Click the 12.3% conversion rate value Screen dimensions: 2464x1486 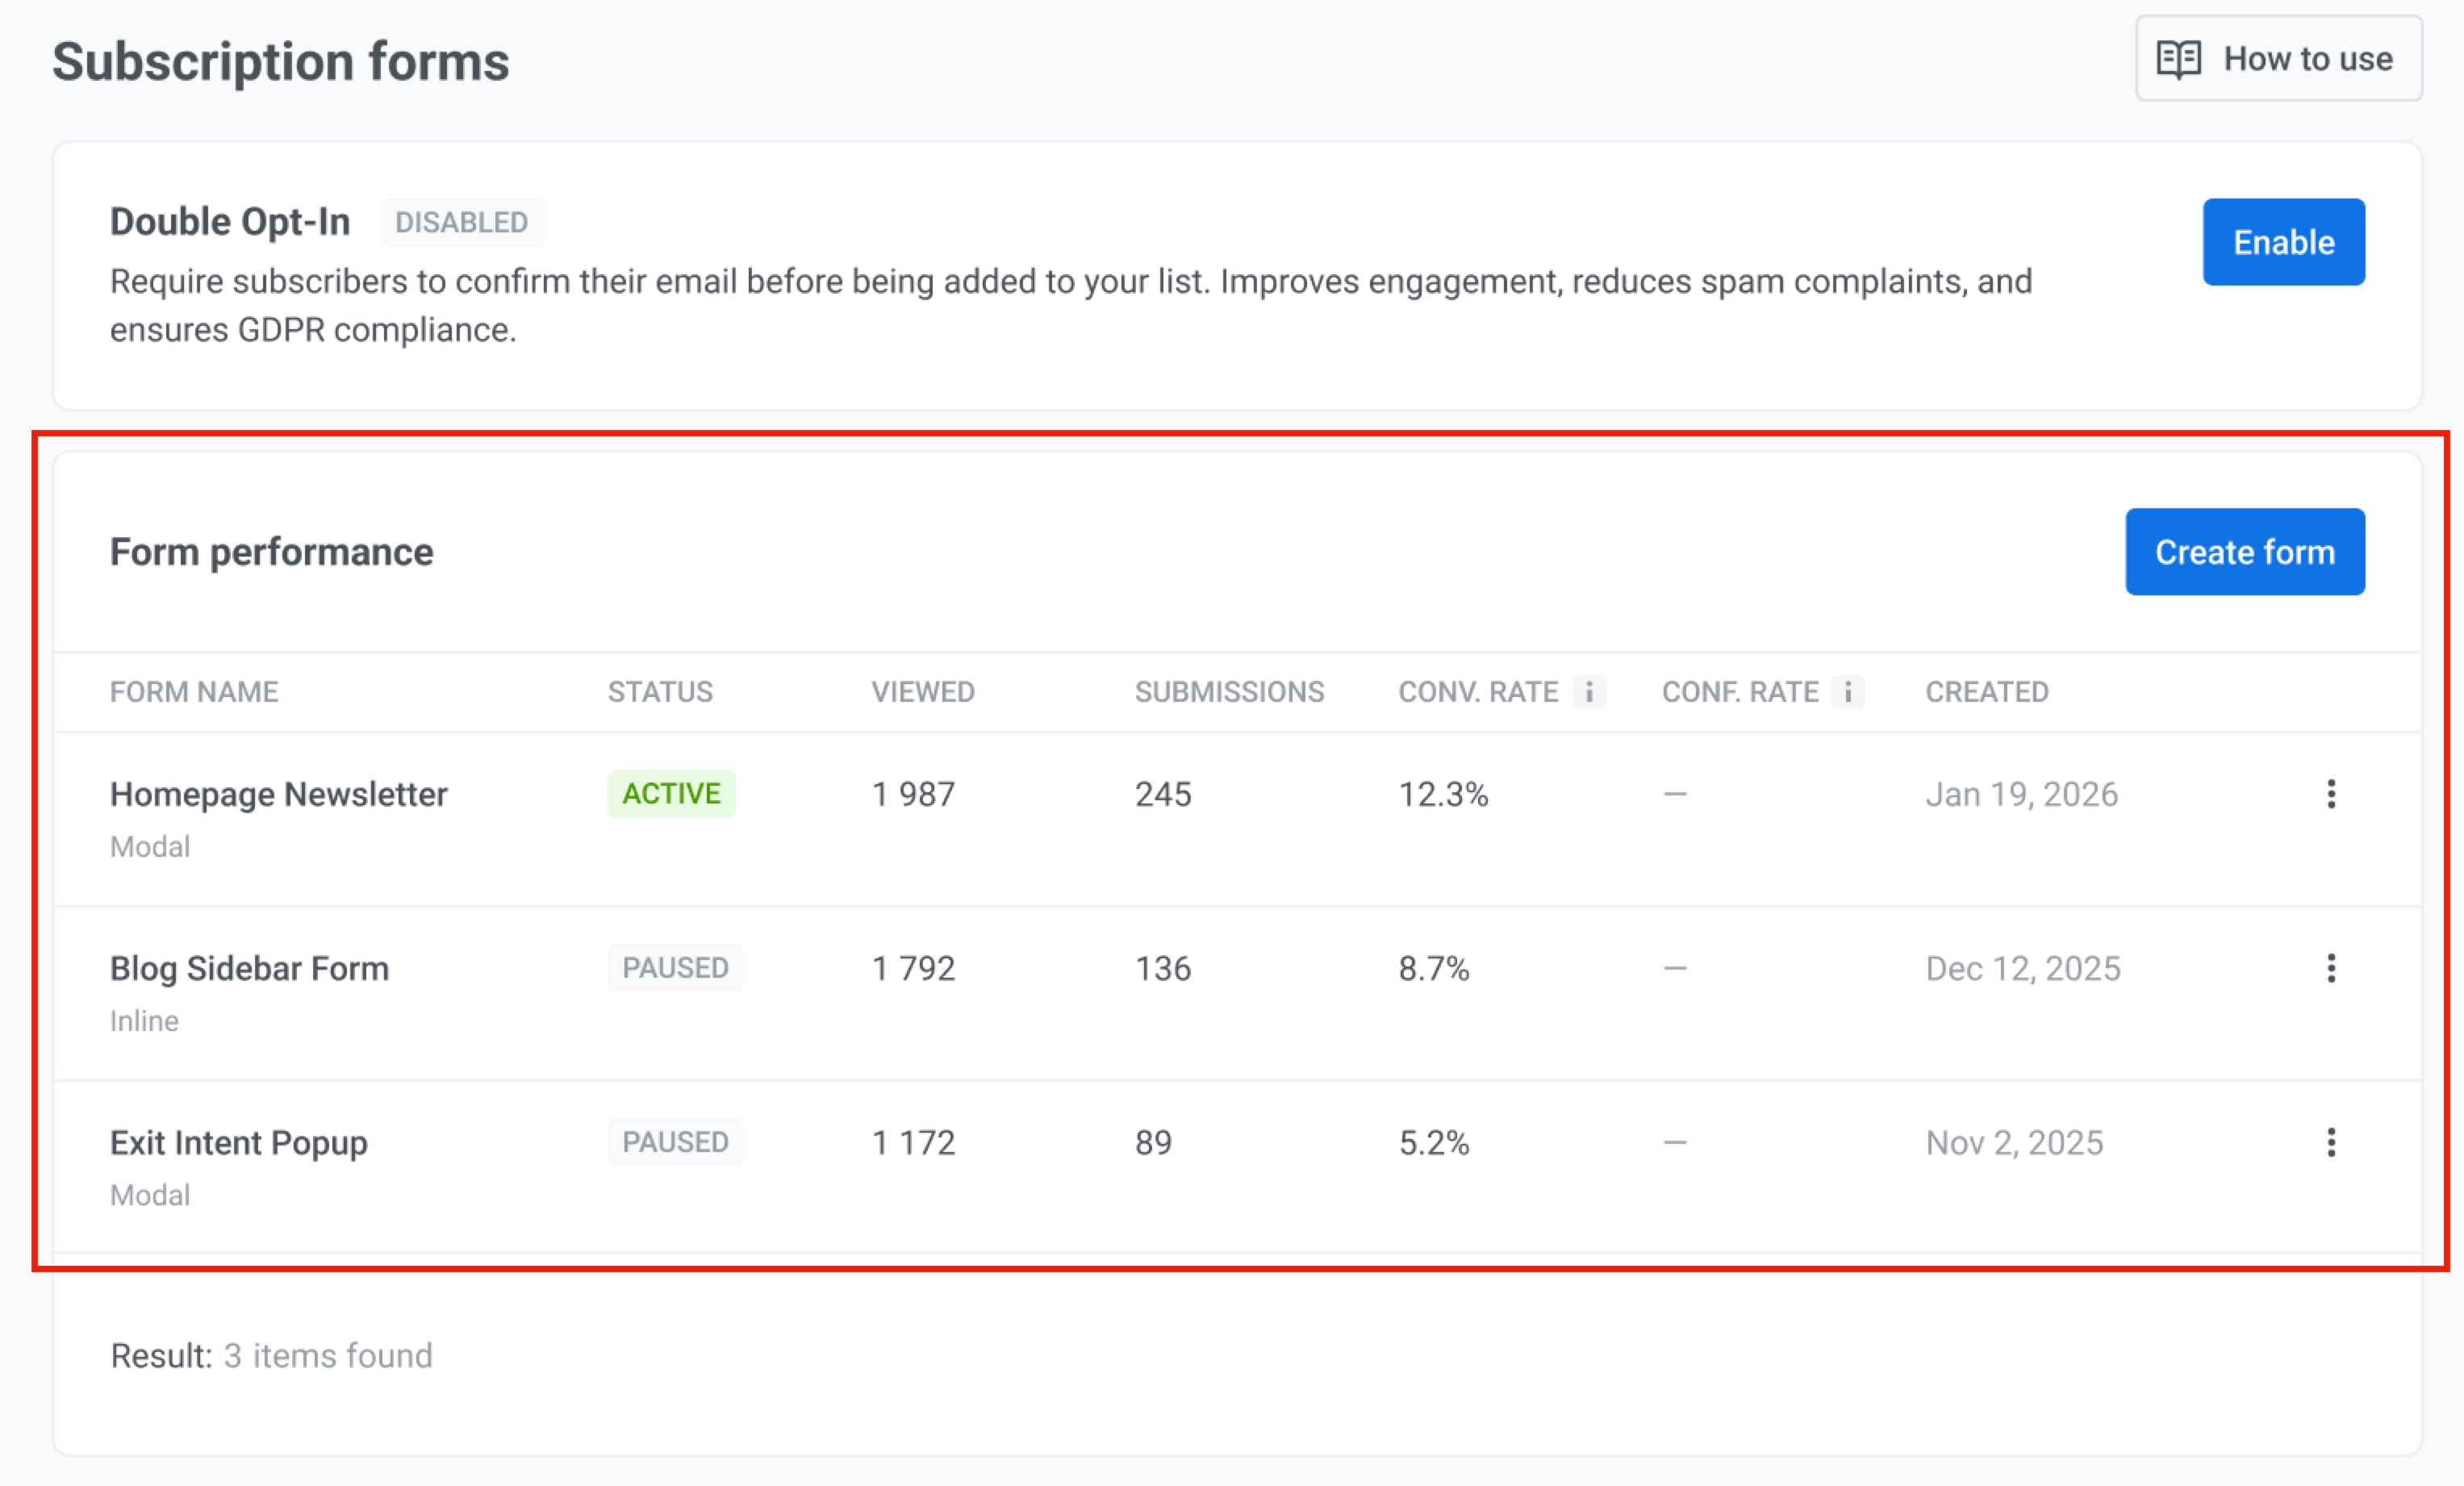[x=1443, y=793]
